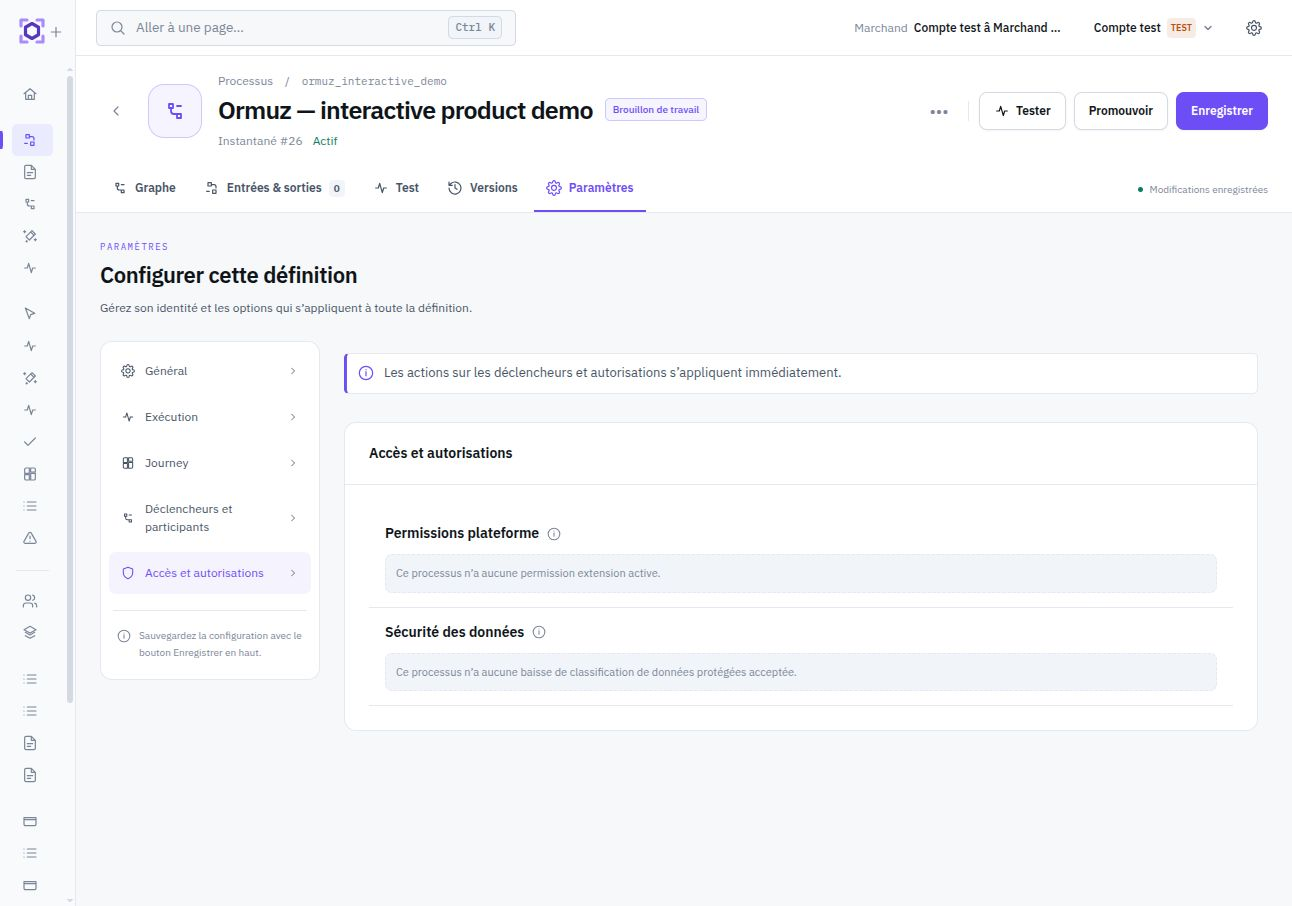
Task: Expand the Journey section chevron
Action: 293,463
